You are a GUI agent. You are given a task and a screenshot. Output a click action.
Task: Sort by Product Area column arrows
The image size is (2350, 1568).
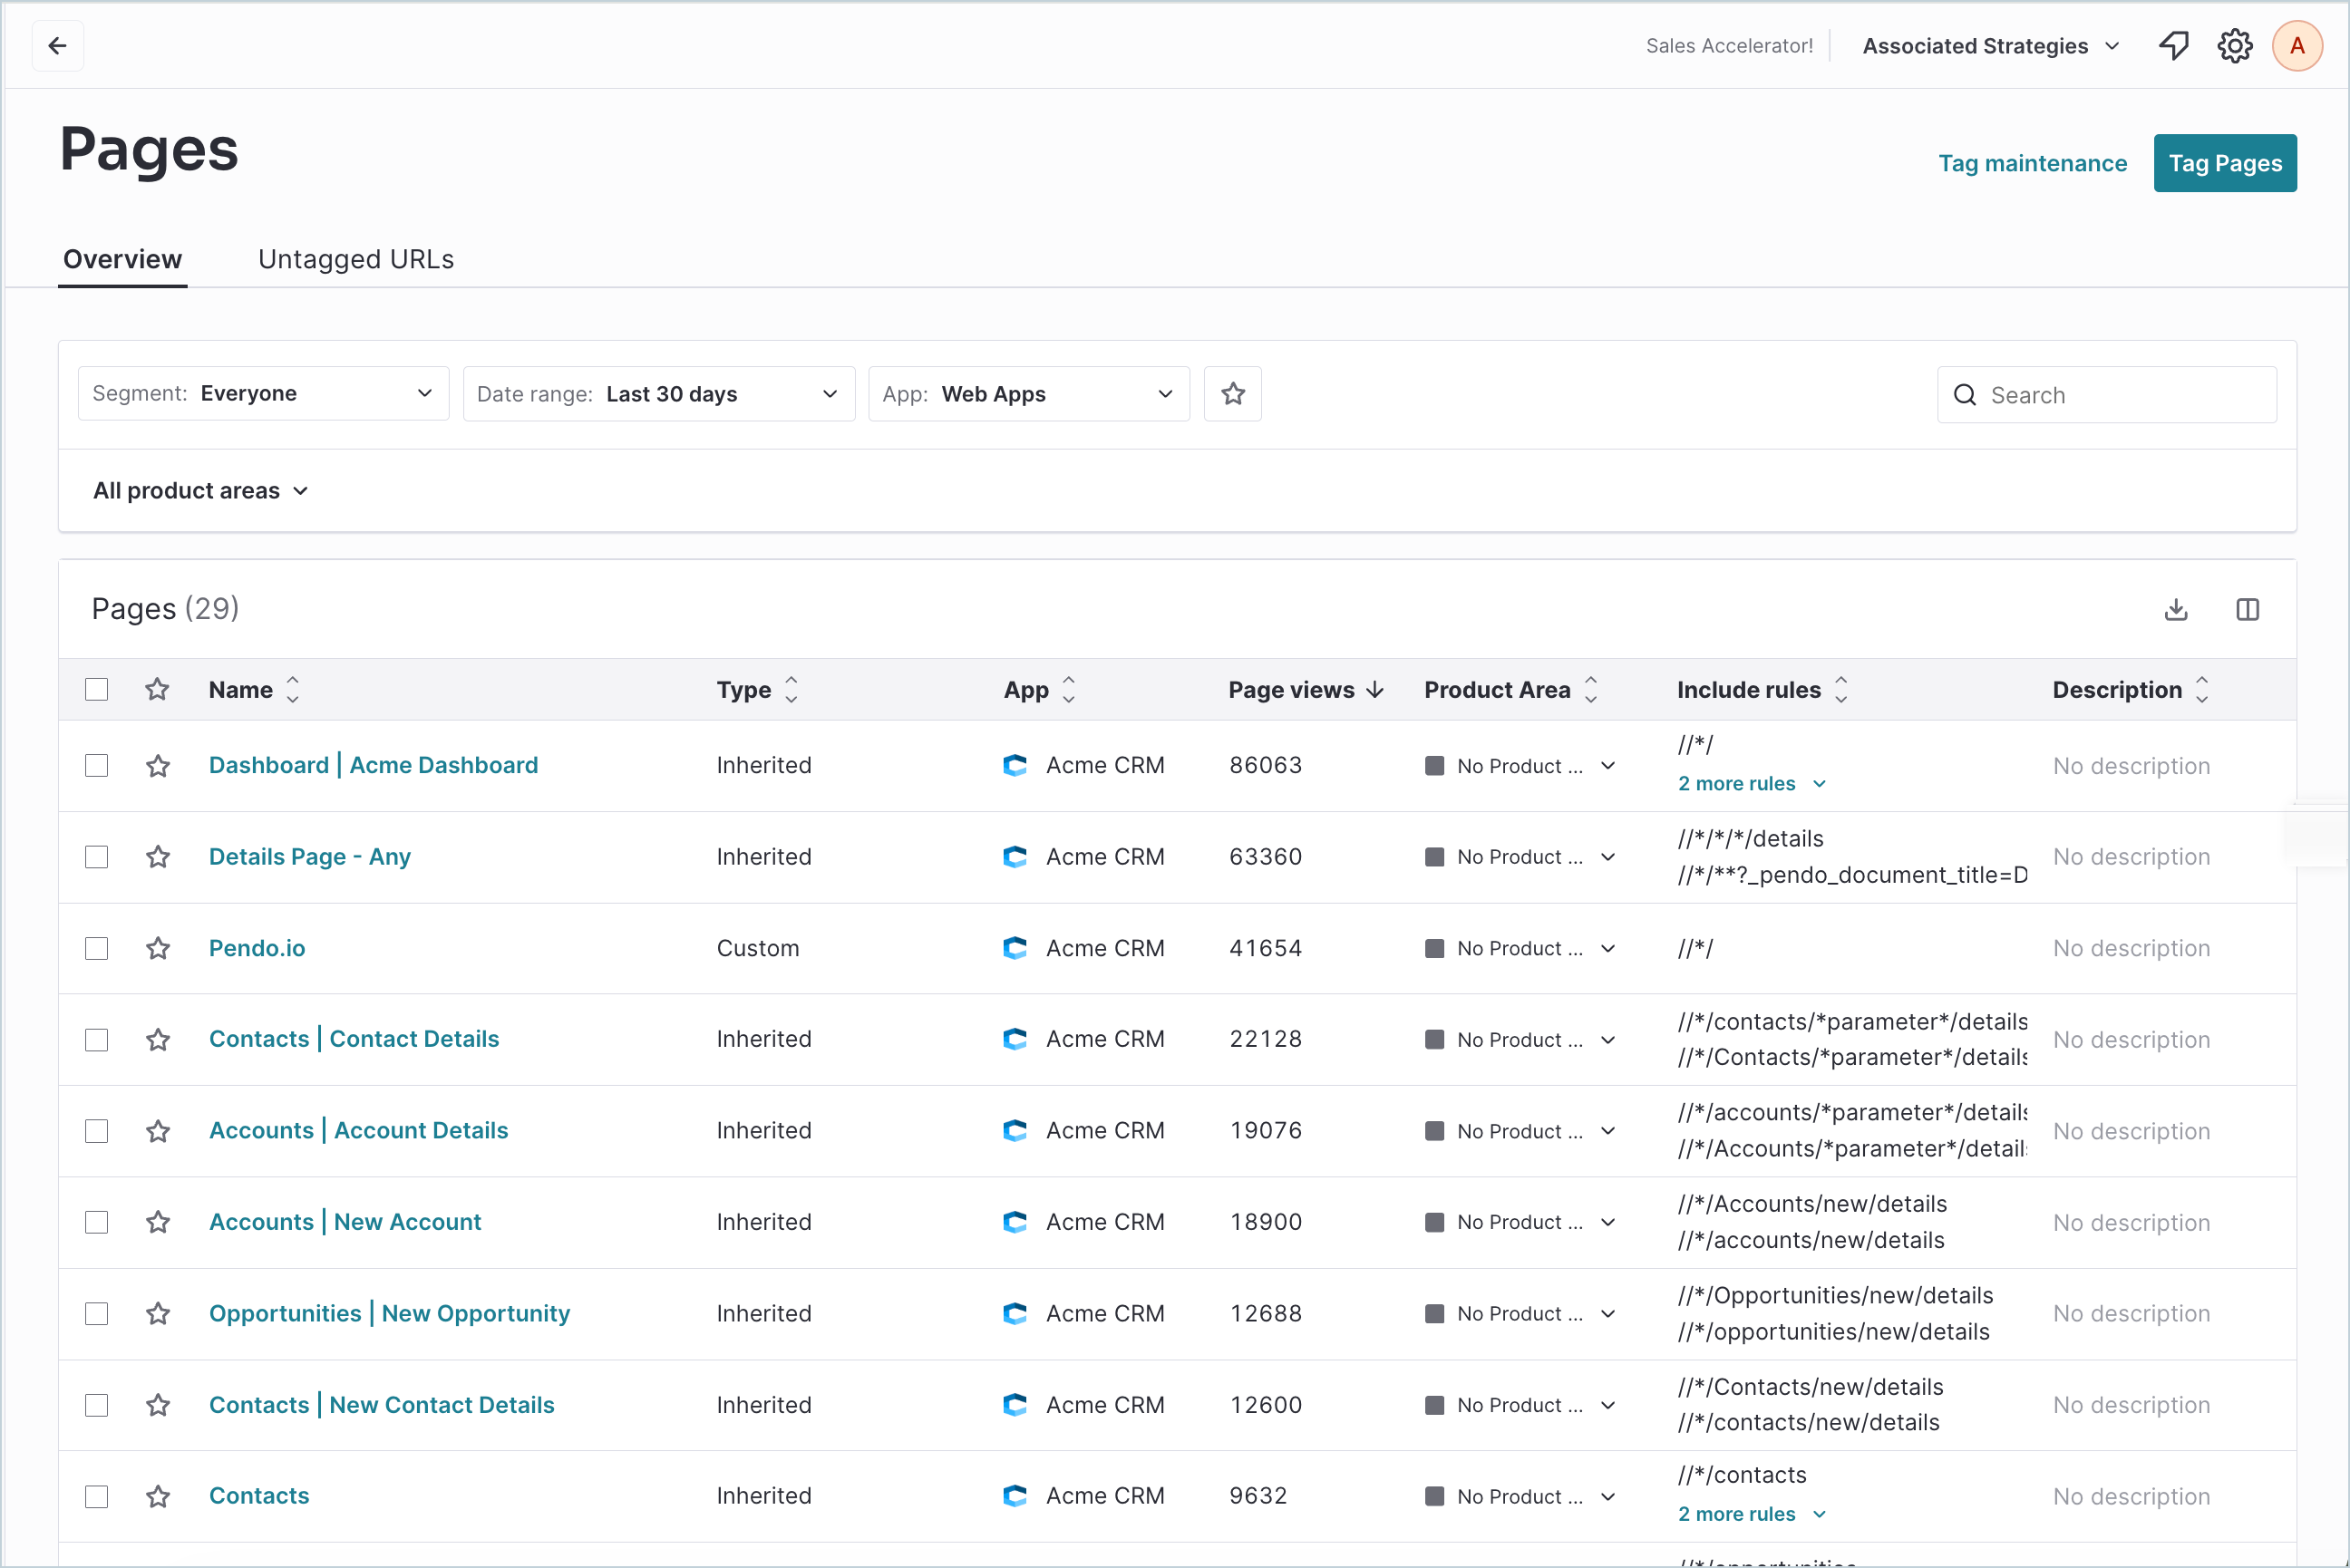pos(1591,689)
